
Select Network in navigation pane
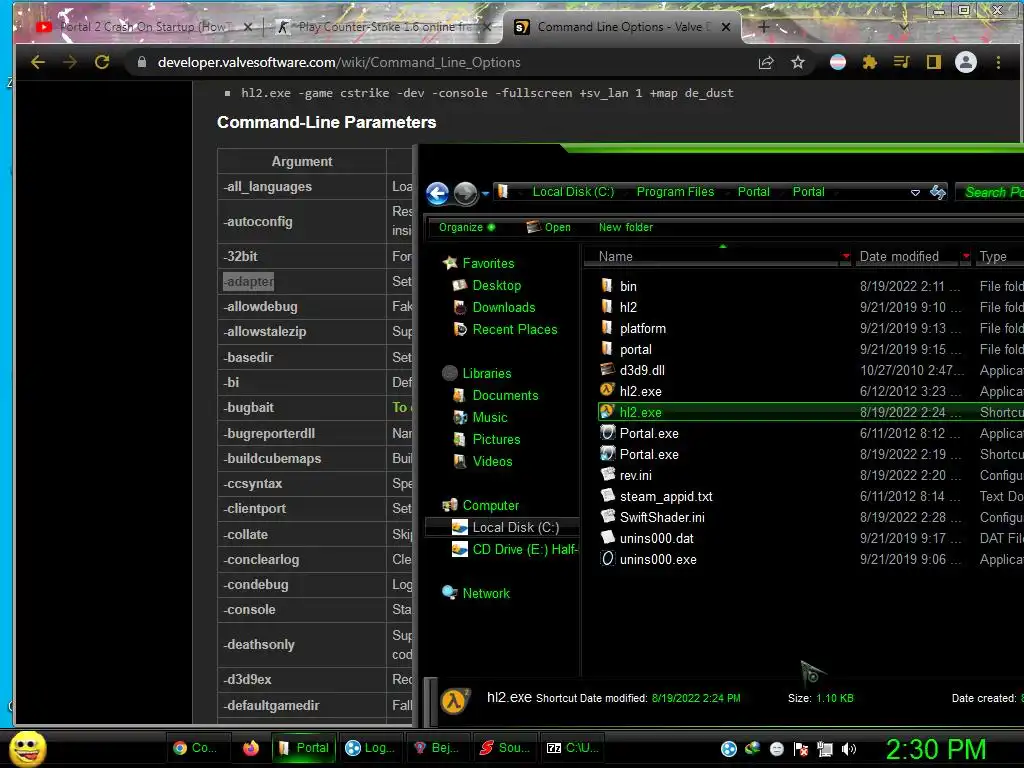tap(486, 594)
